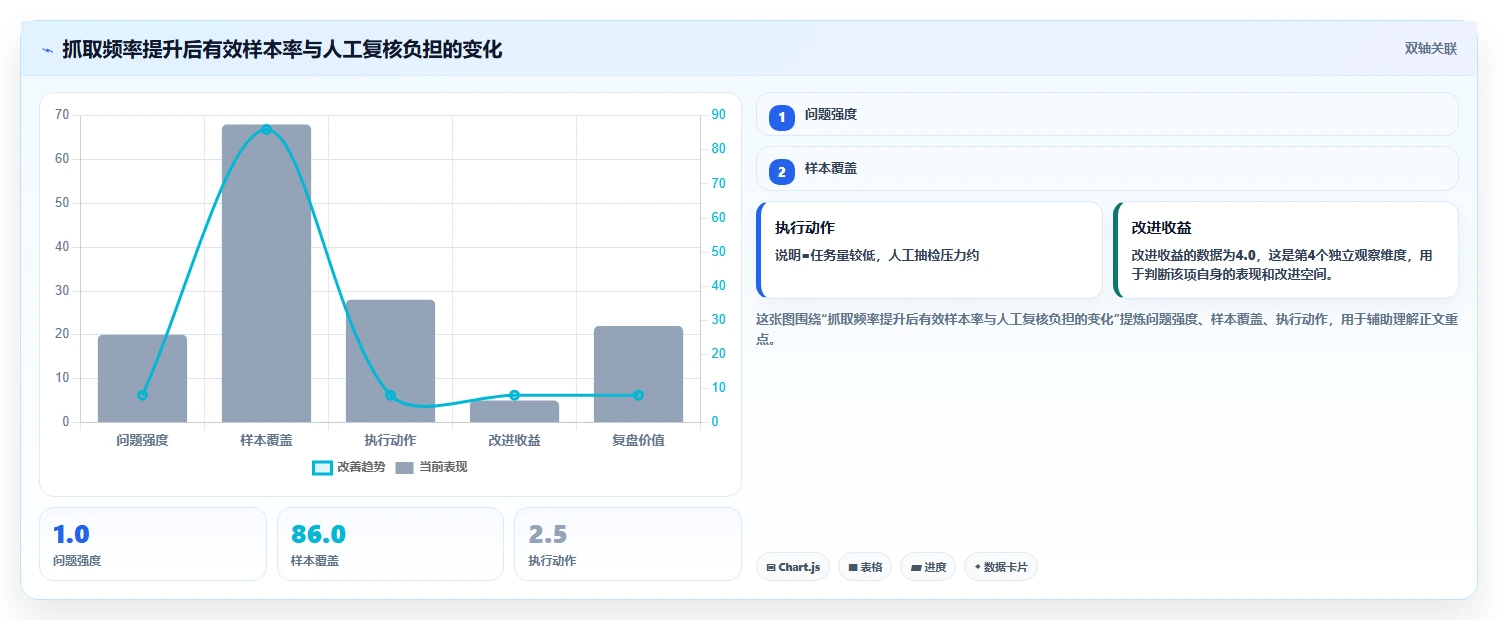Select the 问题强度 list row
This screenshot has width=1498, height=620.
click(x=1107, y=114)
